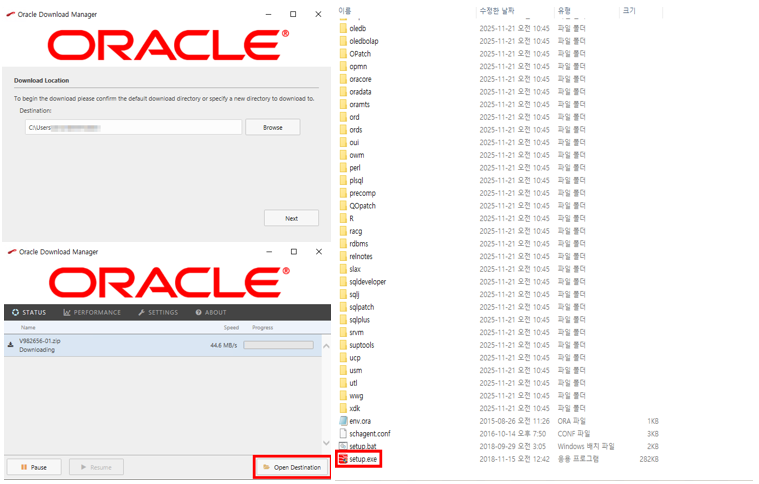Select the schagent.conf file icon
The height and width of the screenshot is (484, 759).
tap(343, 433)
